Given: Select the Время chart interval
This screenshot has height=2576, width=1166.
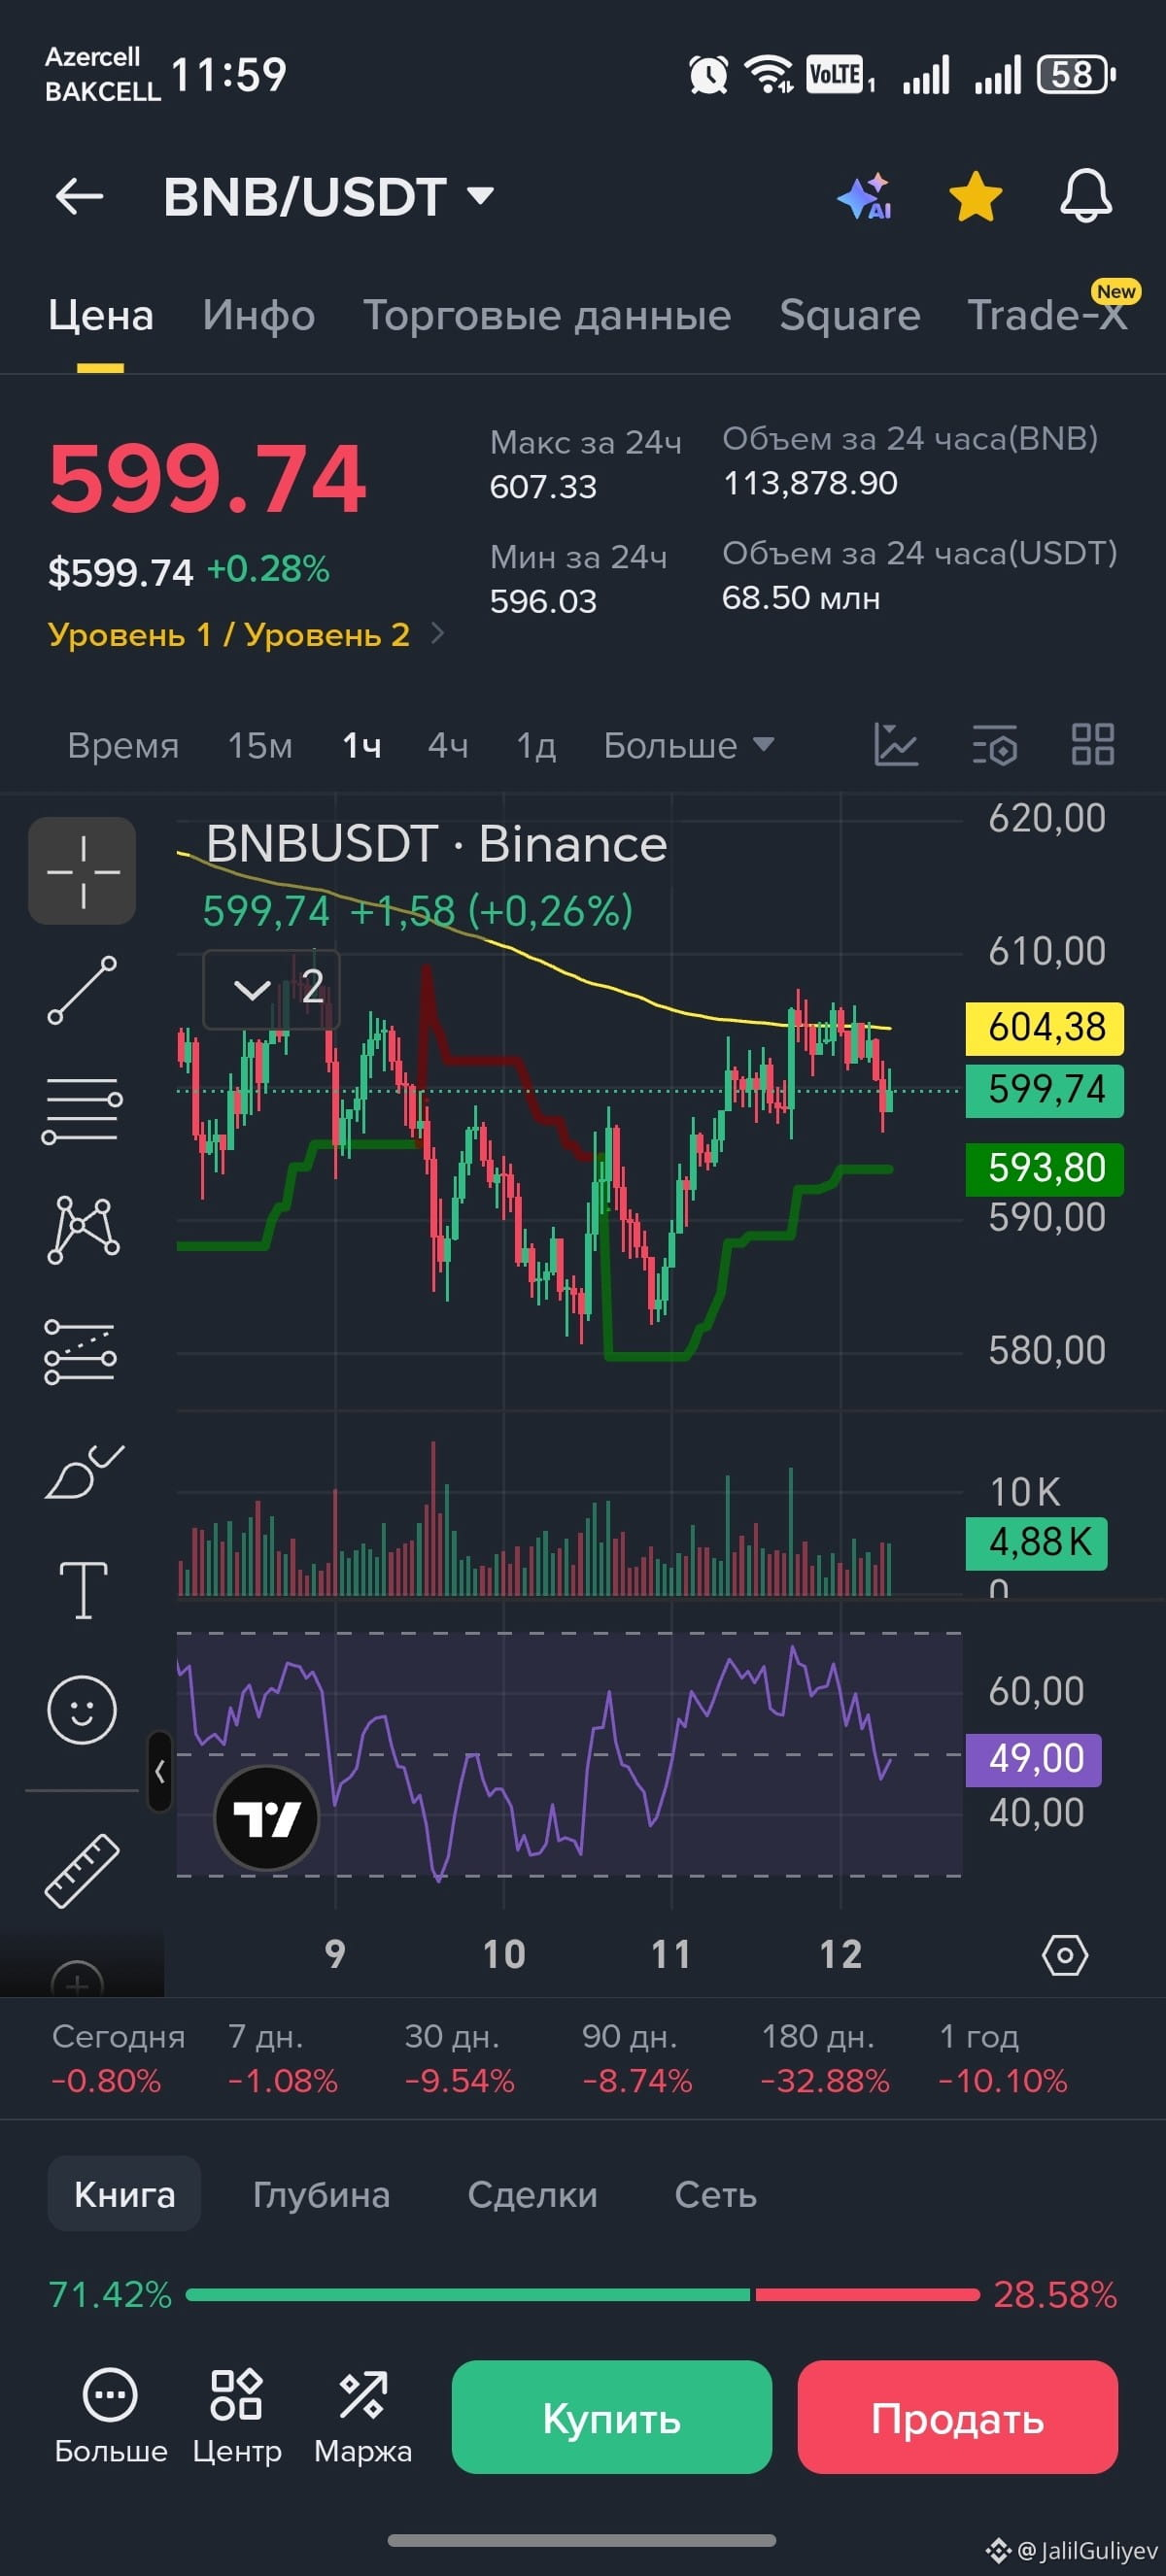Looking at the screenshot, I should click(123, 746).
